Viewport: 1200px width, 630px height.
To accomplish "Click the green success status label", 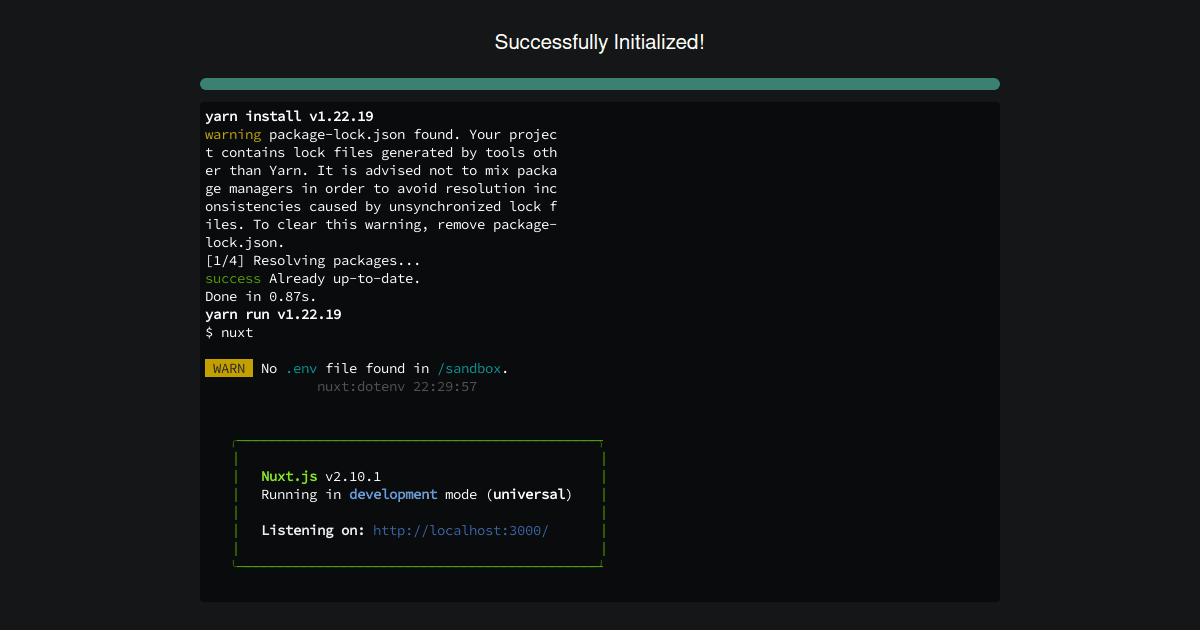I will [x=233, y=278].
